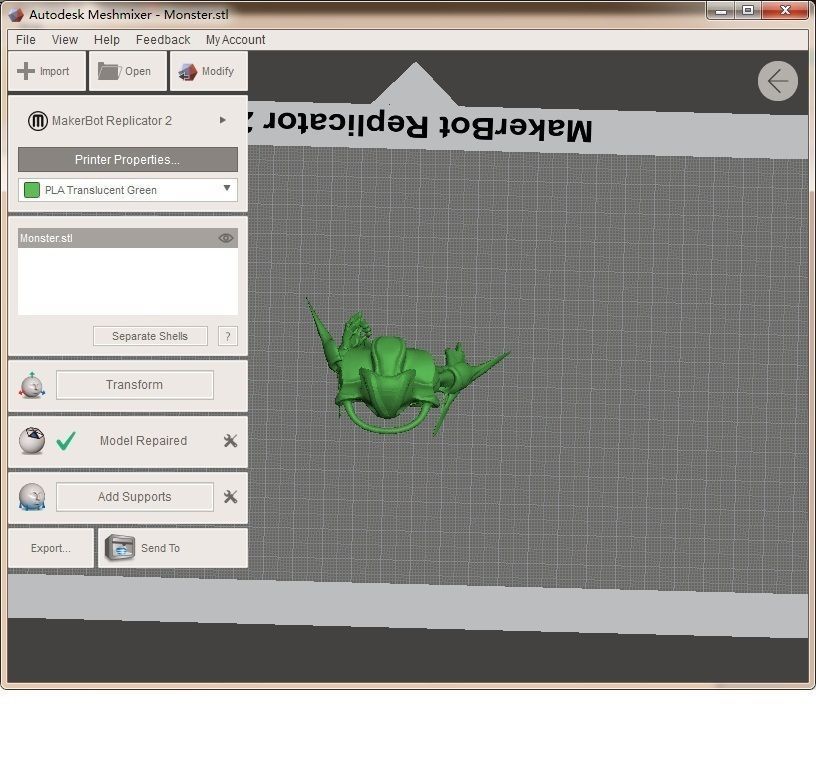Click the Import button with plus icon
Viewport: 816px width, 779px height.
tap(47, 71)
